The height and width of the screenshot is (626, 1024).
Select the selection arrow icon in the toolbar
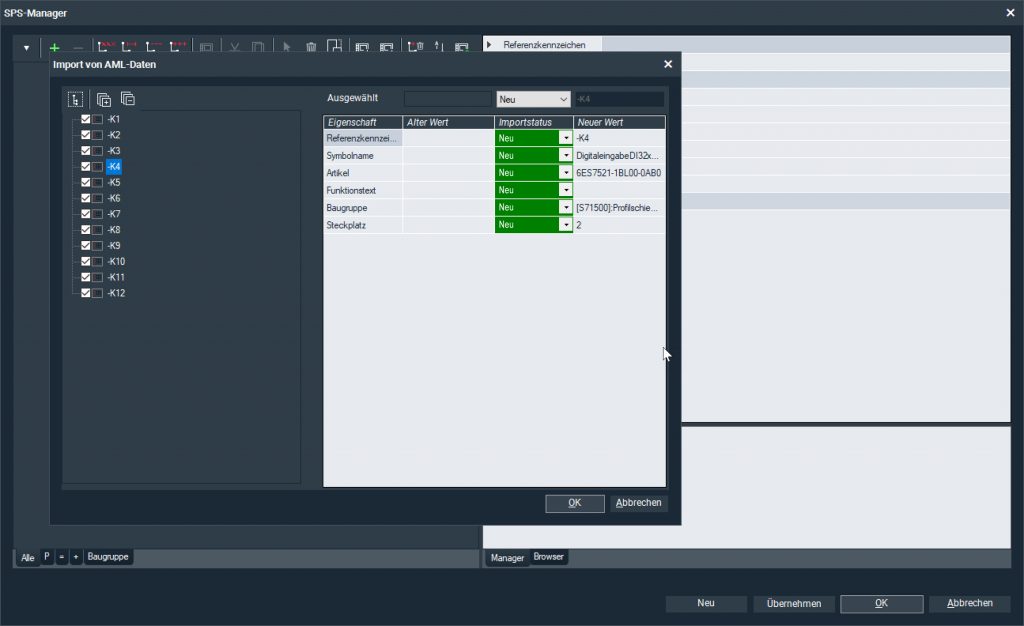pyautogui.click(x=286, y=47)
